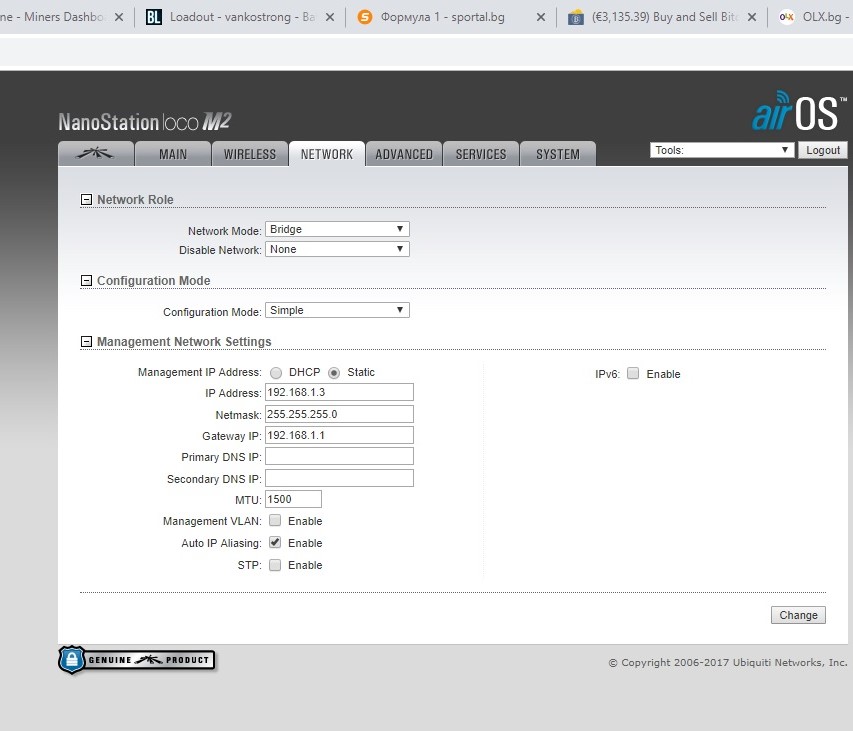Select the NETWORK tab
The image size is (853, 731).
327,154
